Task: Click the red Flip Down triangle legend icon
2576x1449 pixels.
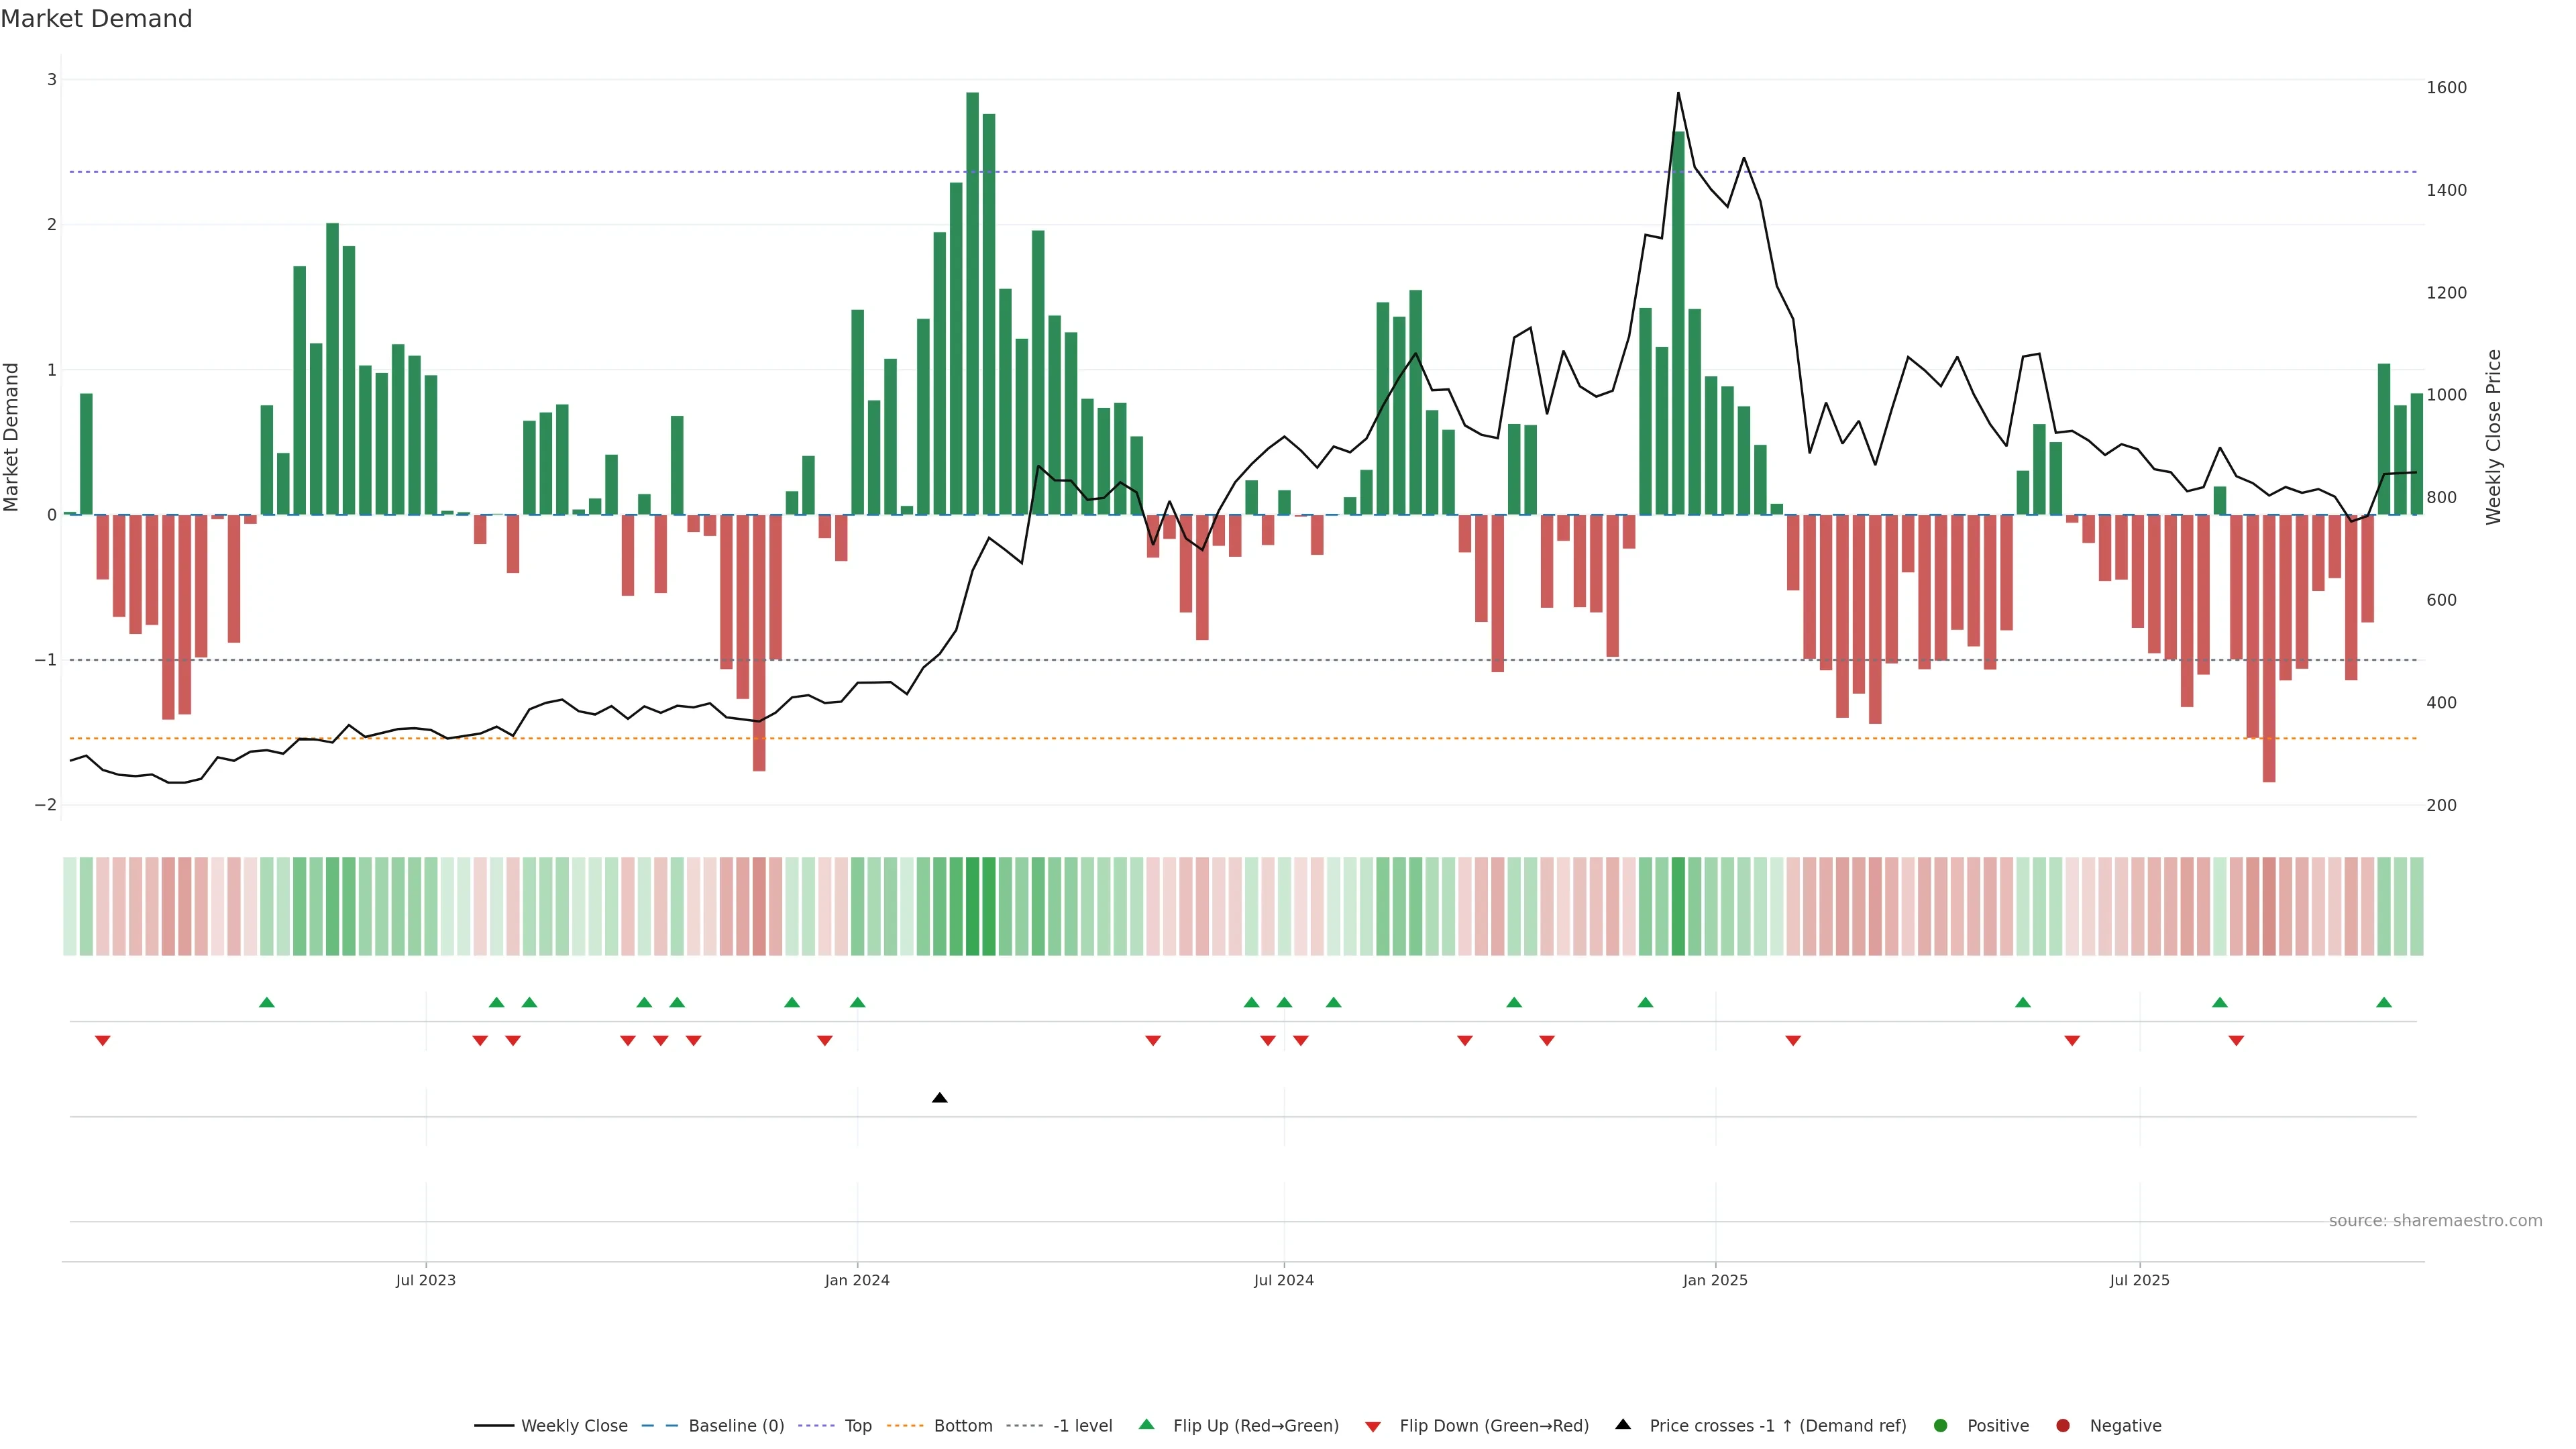Action: (1372, 1426)
